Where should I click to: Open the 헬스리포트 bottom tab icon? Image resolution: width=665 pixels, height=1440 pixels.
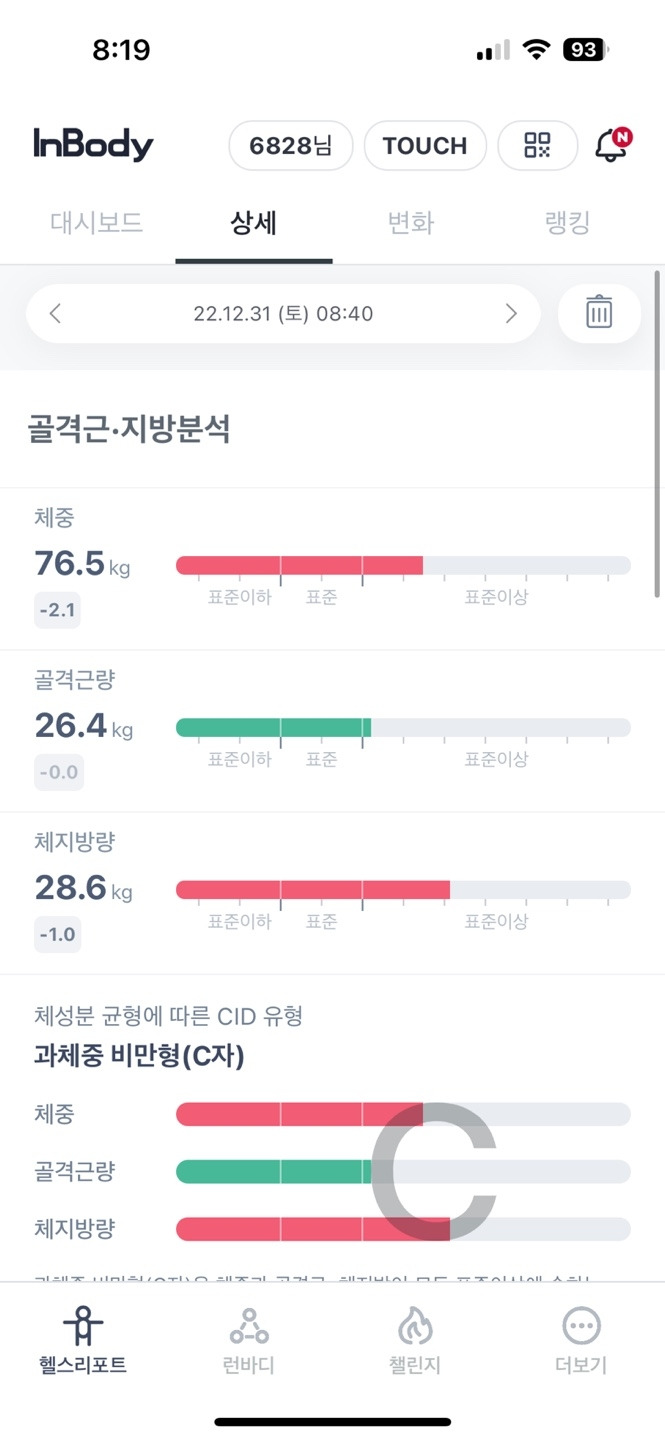coord(83,1326)
